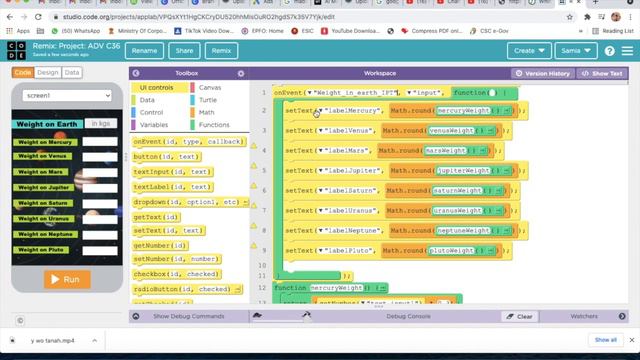
Task: Click the Weight on Earth input field
Action: [x=101, y=123]
